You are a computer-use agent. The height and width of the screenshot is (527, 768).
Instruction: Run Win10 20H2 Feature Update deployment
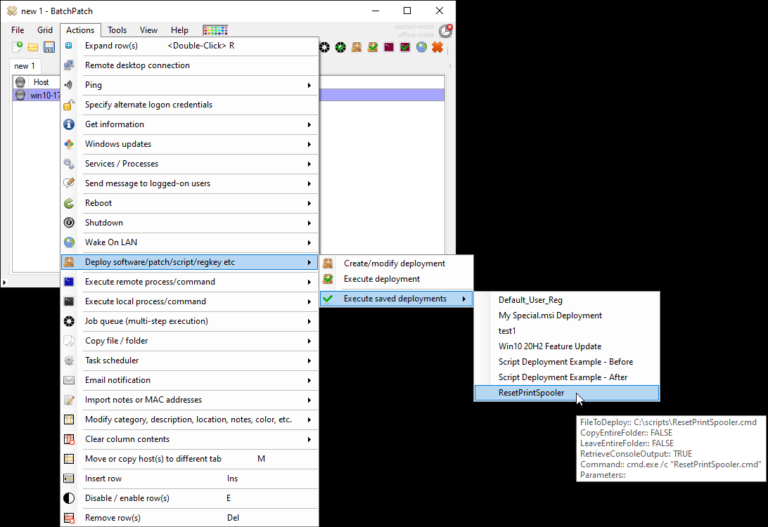click(567, 346)
